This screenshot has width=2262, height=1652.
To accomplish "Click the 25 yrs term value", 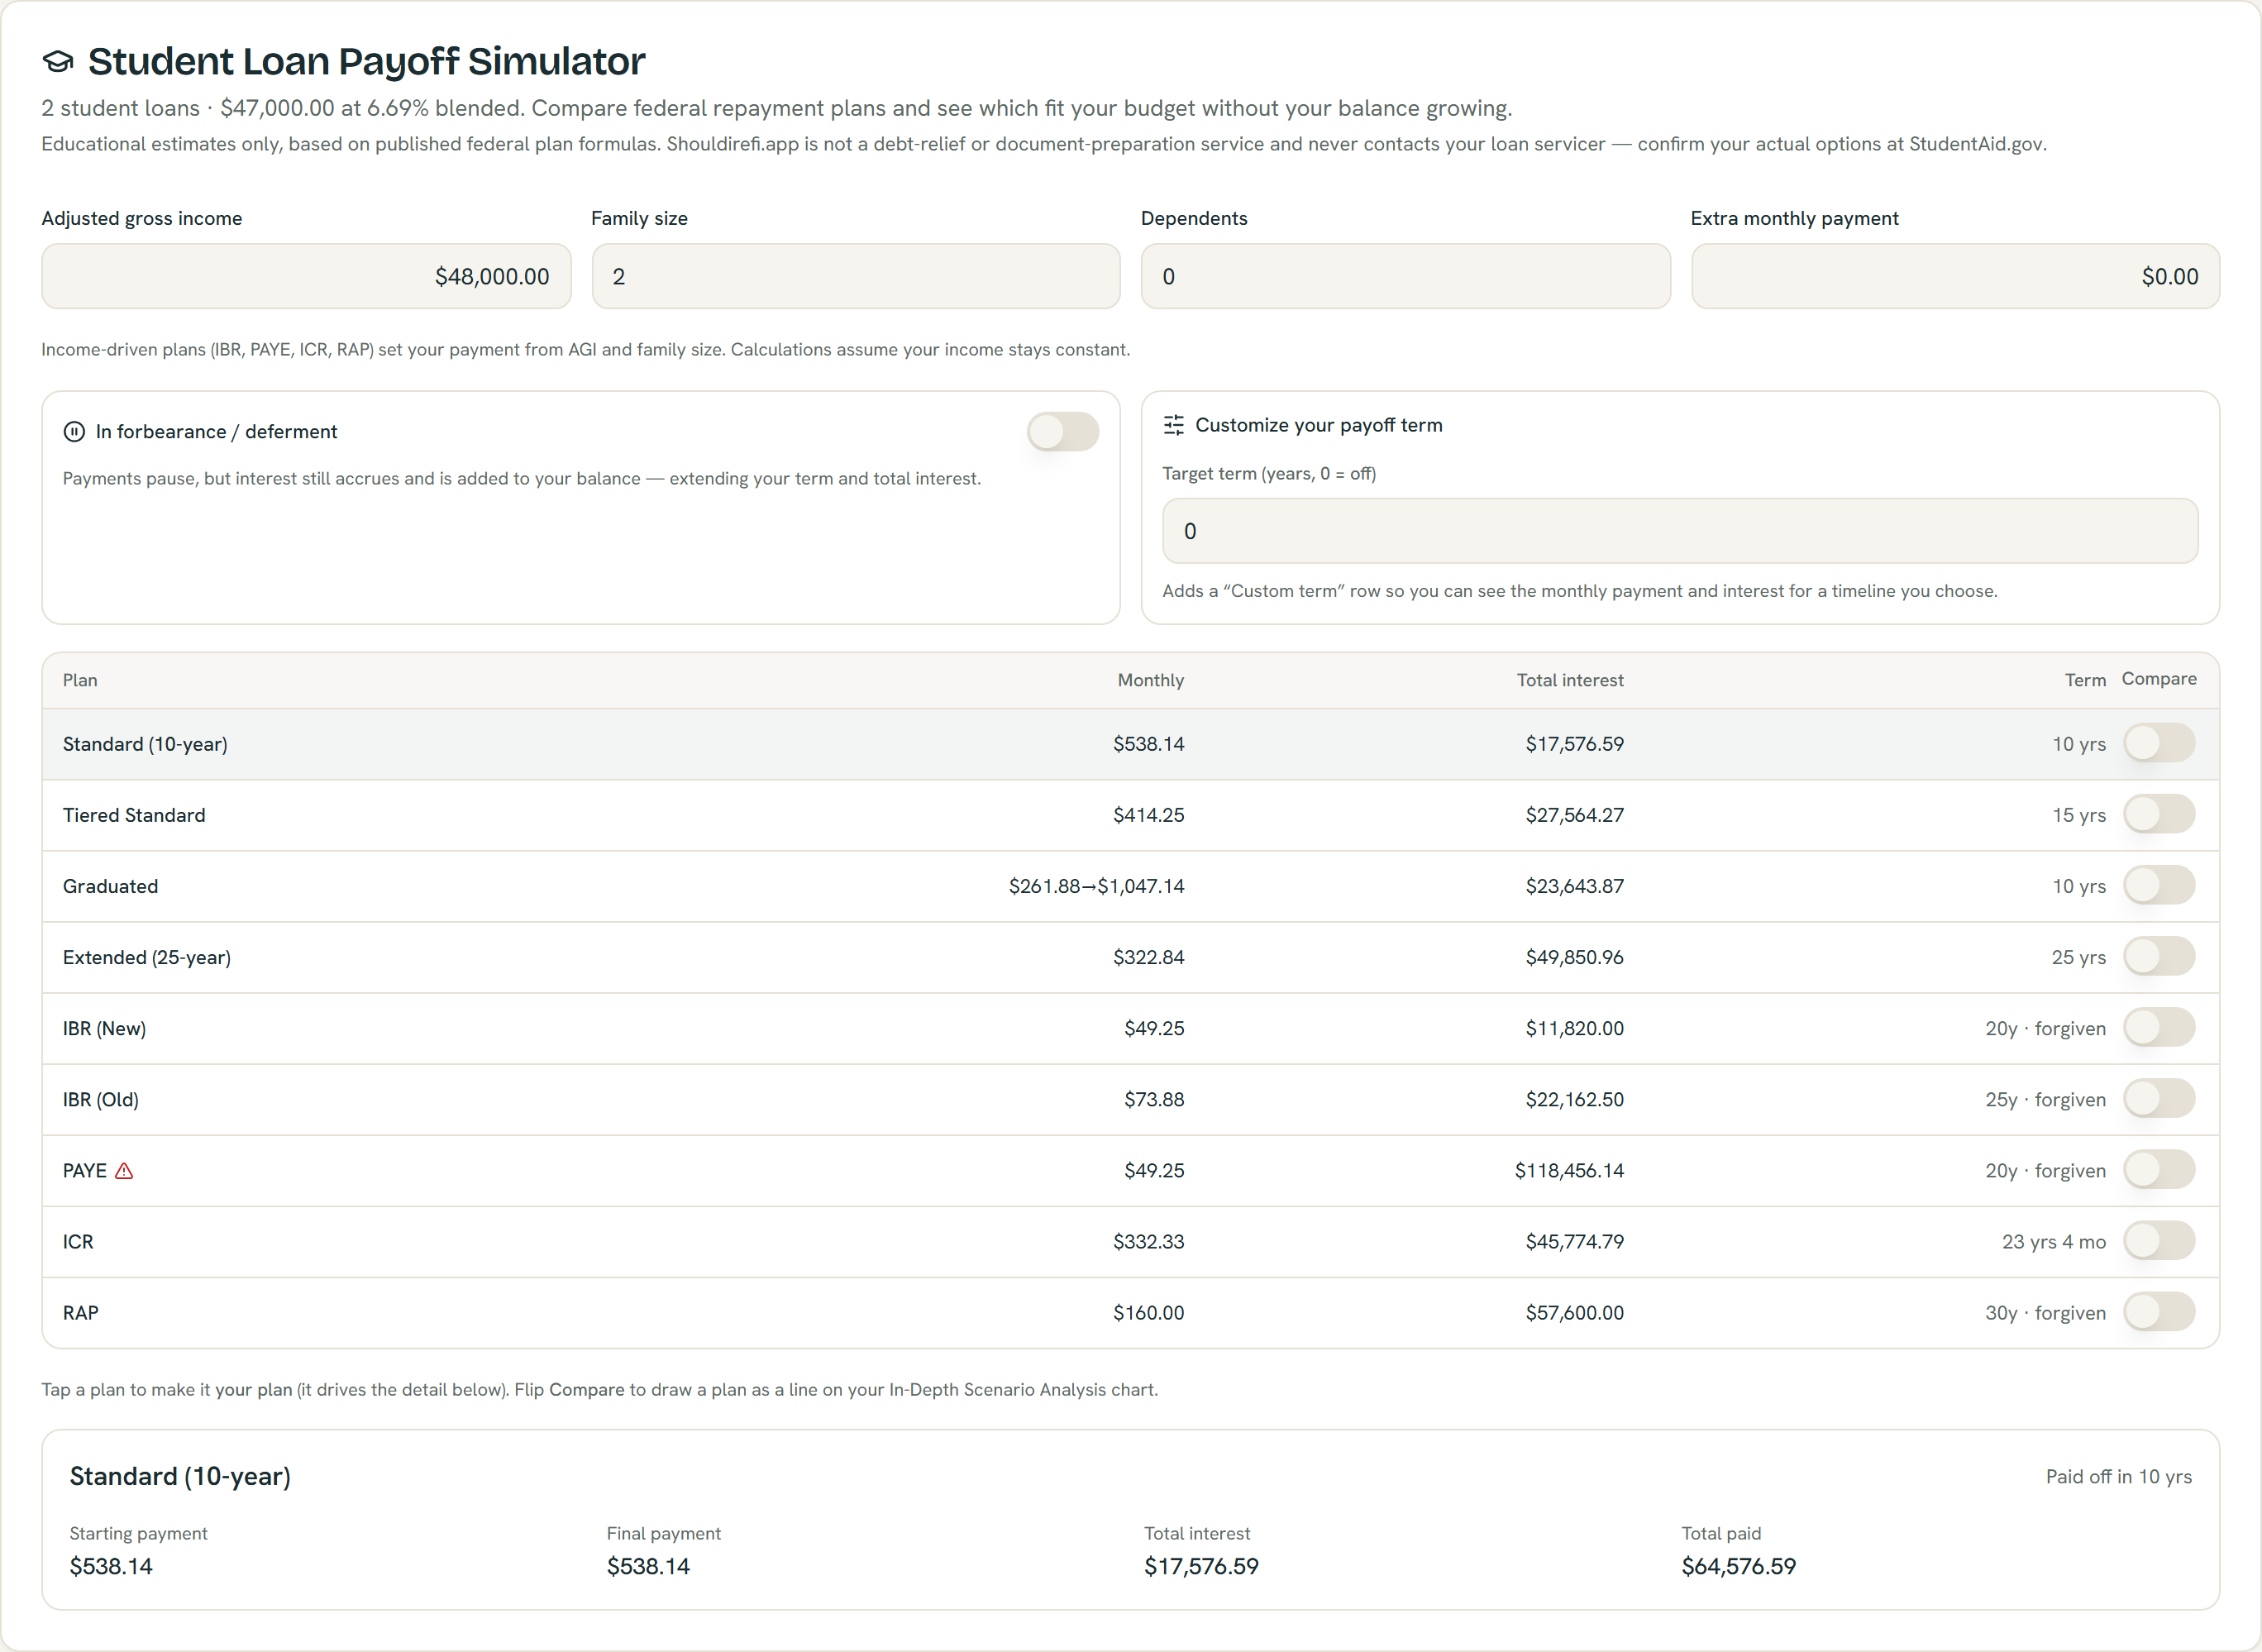I will (x=2079, y=957).
